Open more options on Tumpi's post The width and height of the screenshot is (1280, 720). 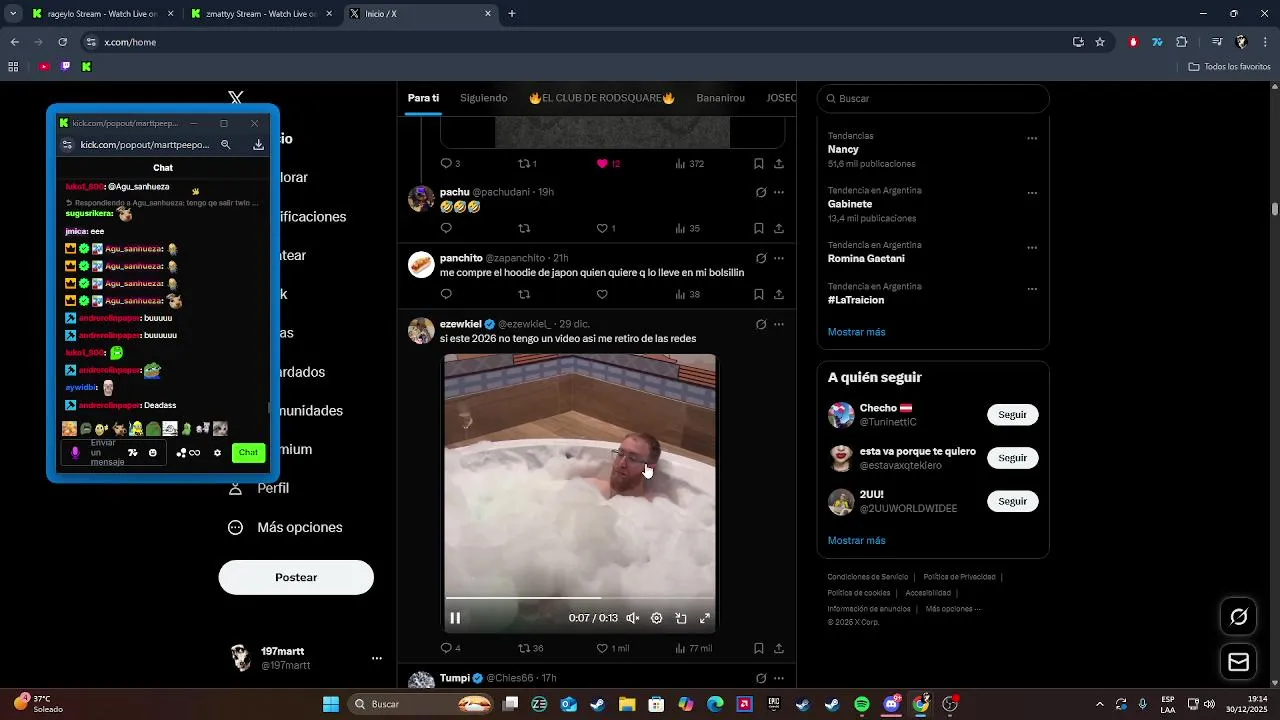tap(779, 678)
